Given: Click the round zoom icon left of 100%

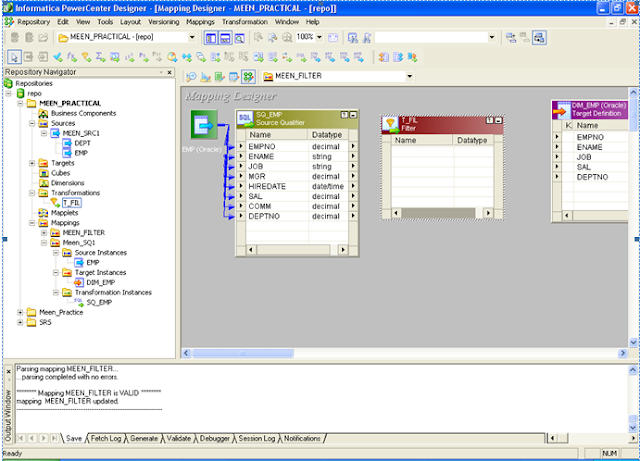Looking at the screenshot, I should (x=287, y=38).
